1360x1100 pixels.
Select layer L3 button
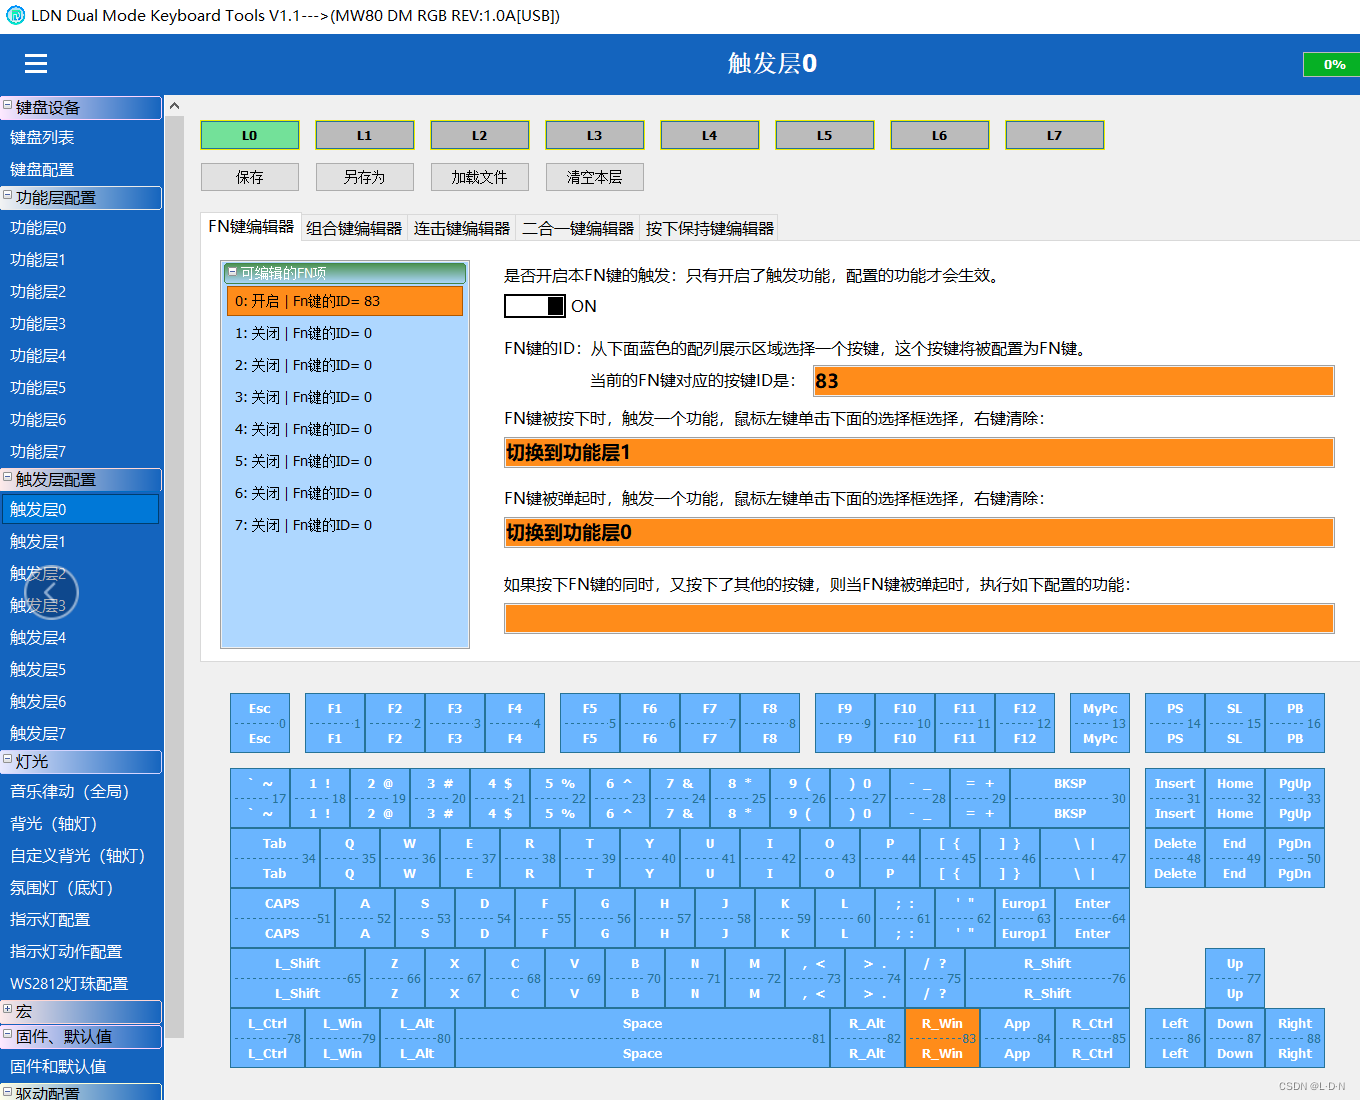click(595, 135)
